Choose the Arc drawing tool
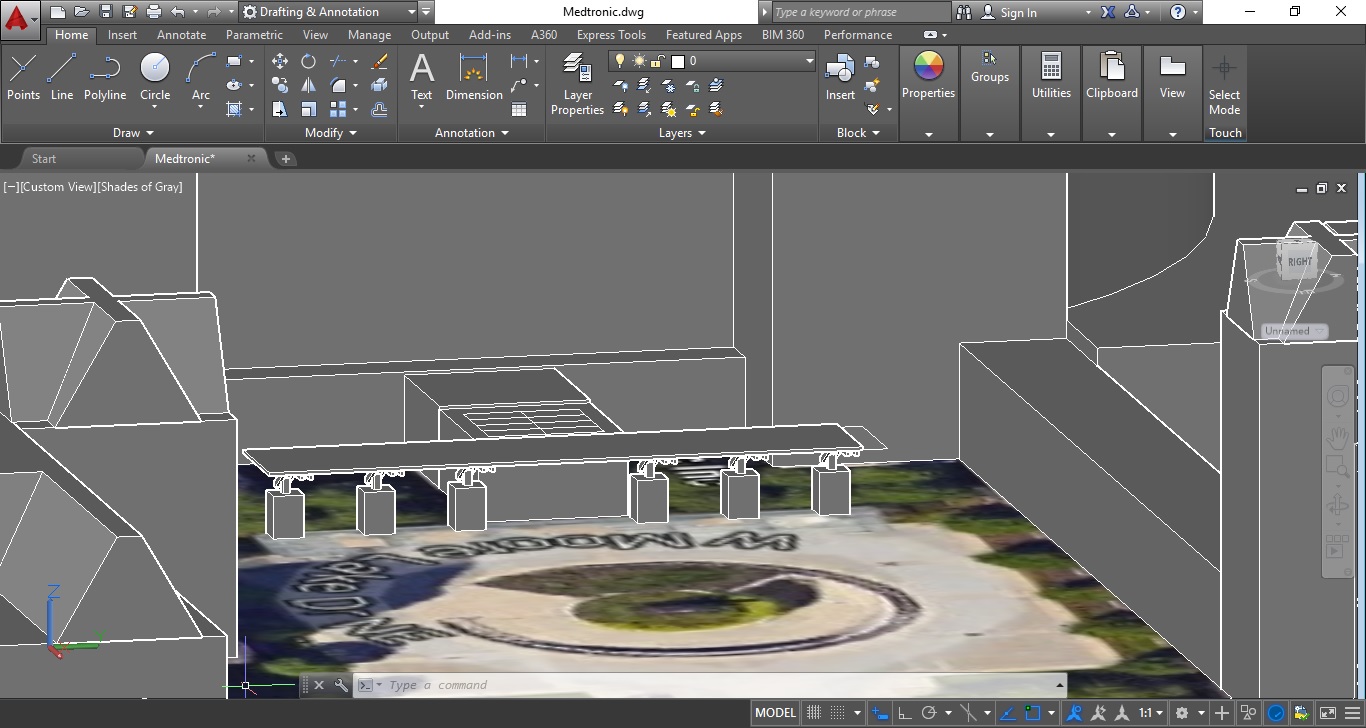 (x=201, y=79)
